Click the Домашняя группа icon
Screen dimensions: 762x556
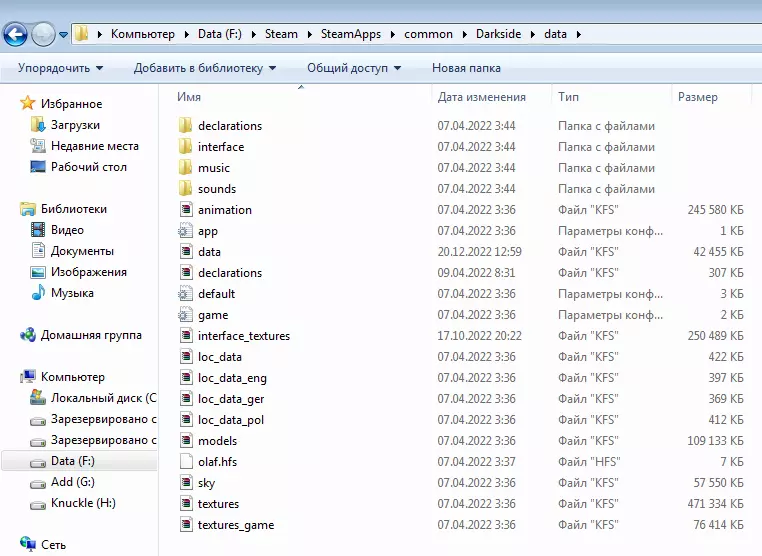(28, 335)
